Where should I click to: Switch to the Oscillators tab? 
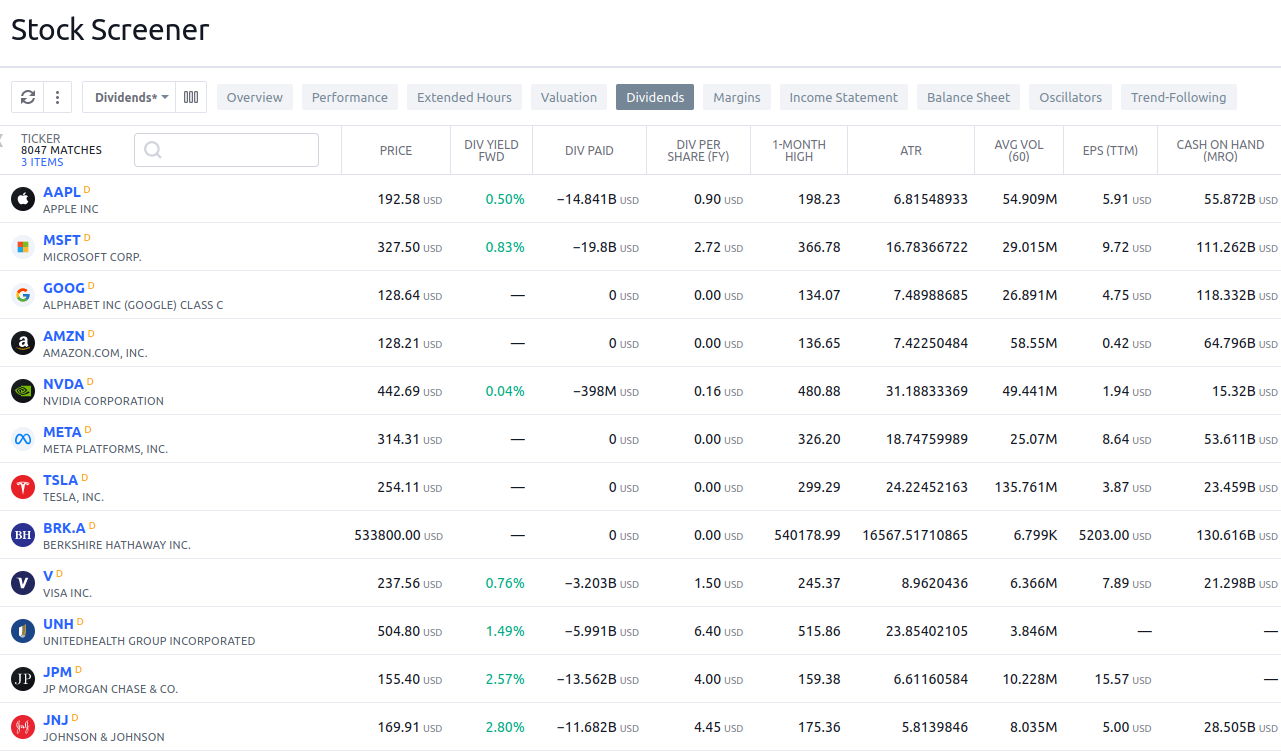pyautogui.click(x=1071, y=97)
